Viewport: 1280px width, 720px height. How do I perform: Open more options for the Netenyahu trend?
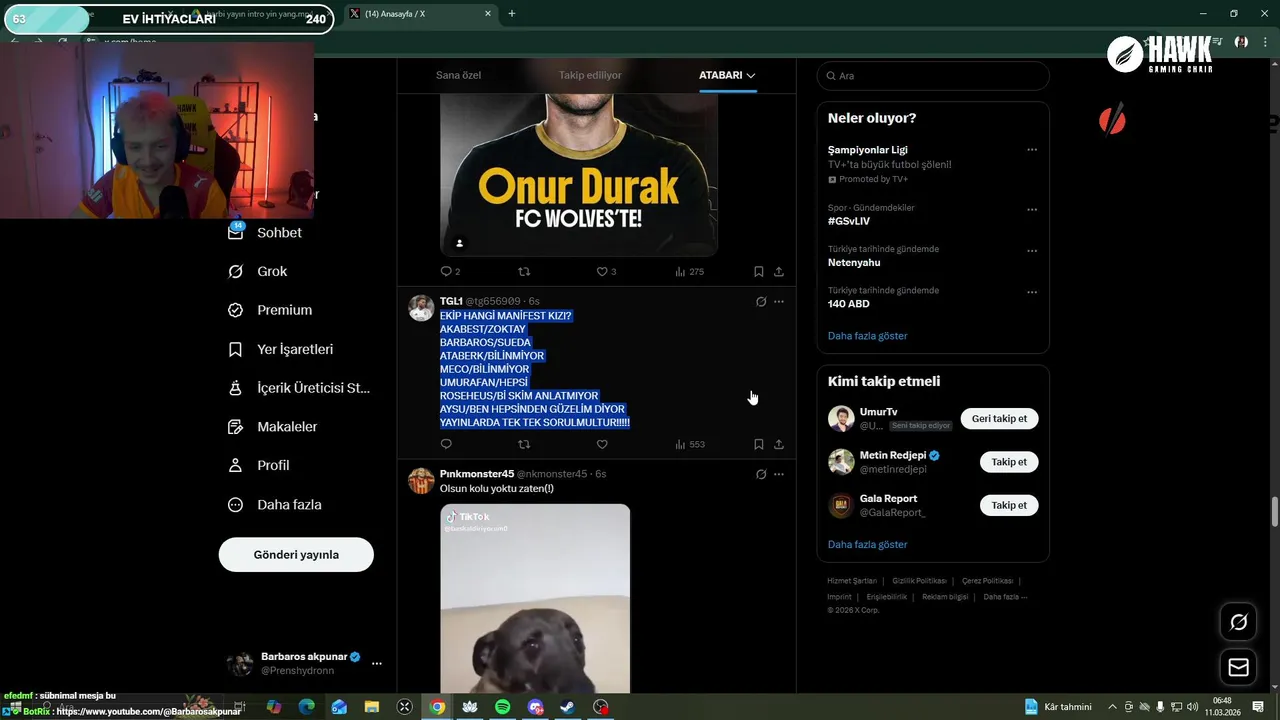pyautogui.click(x=1032, y=251)
